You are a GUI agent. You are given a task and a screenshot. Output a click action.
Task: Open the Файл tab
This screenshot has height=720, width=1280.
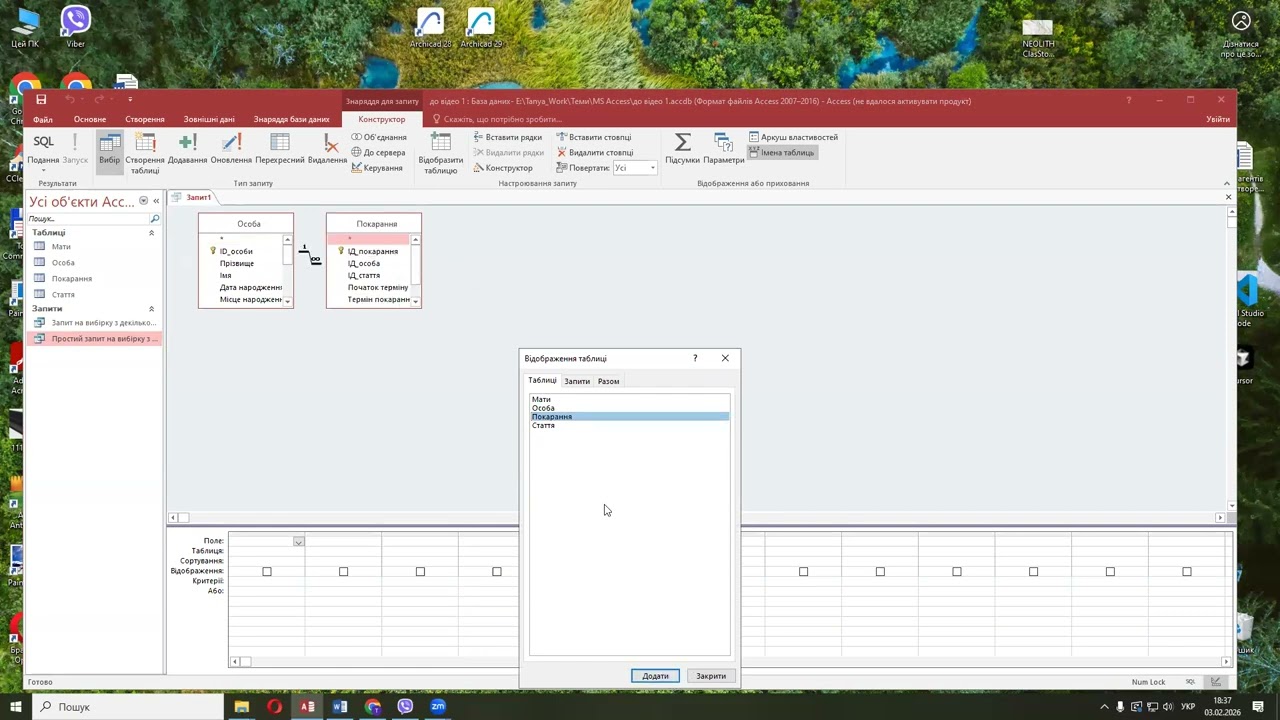tap(43, 119)
